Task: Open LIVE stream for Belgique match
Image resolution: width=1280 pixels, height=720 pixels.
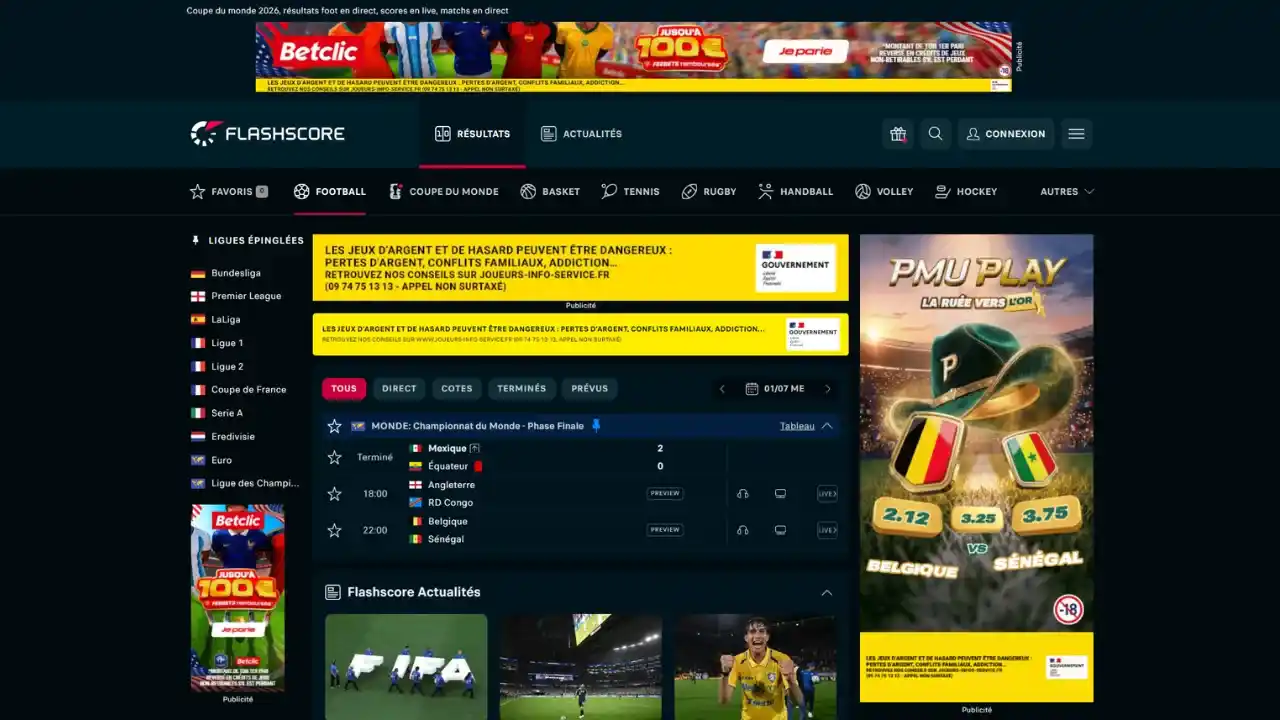Action: click(x=827, y=530)
